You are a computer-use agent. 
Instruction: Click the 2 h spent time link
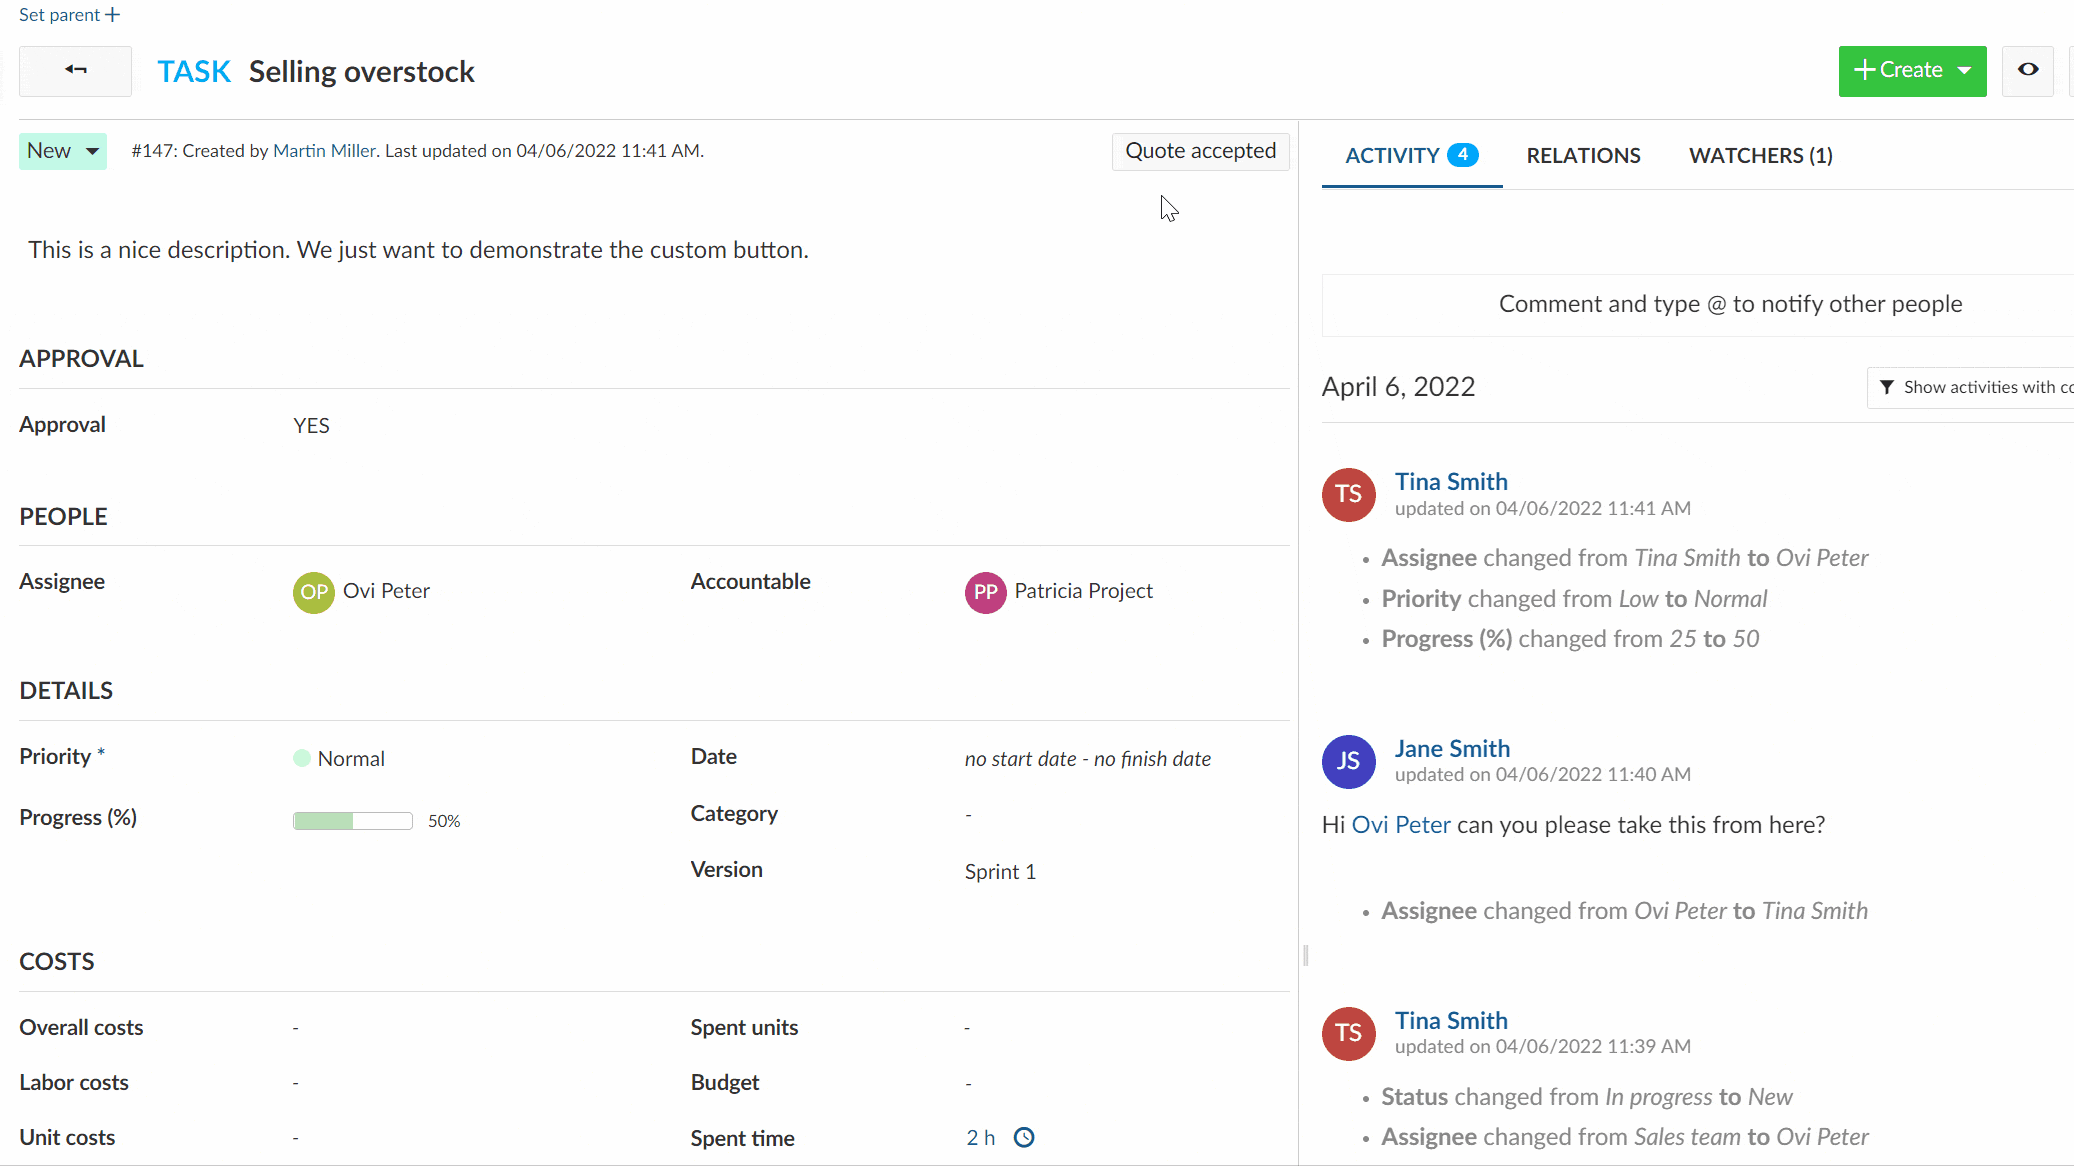coord(980,1138)
